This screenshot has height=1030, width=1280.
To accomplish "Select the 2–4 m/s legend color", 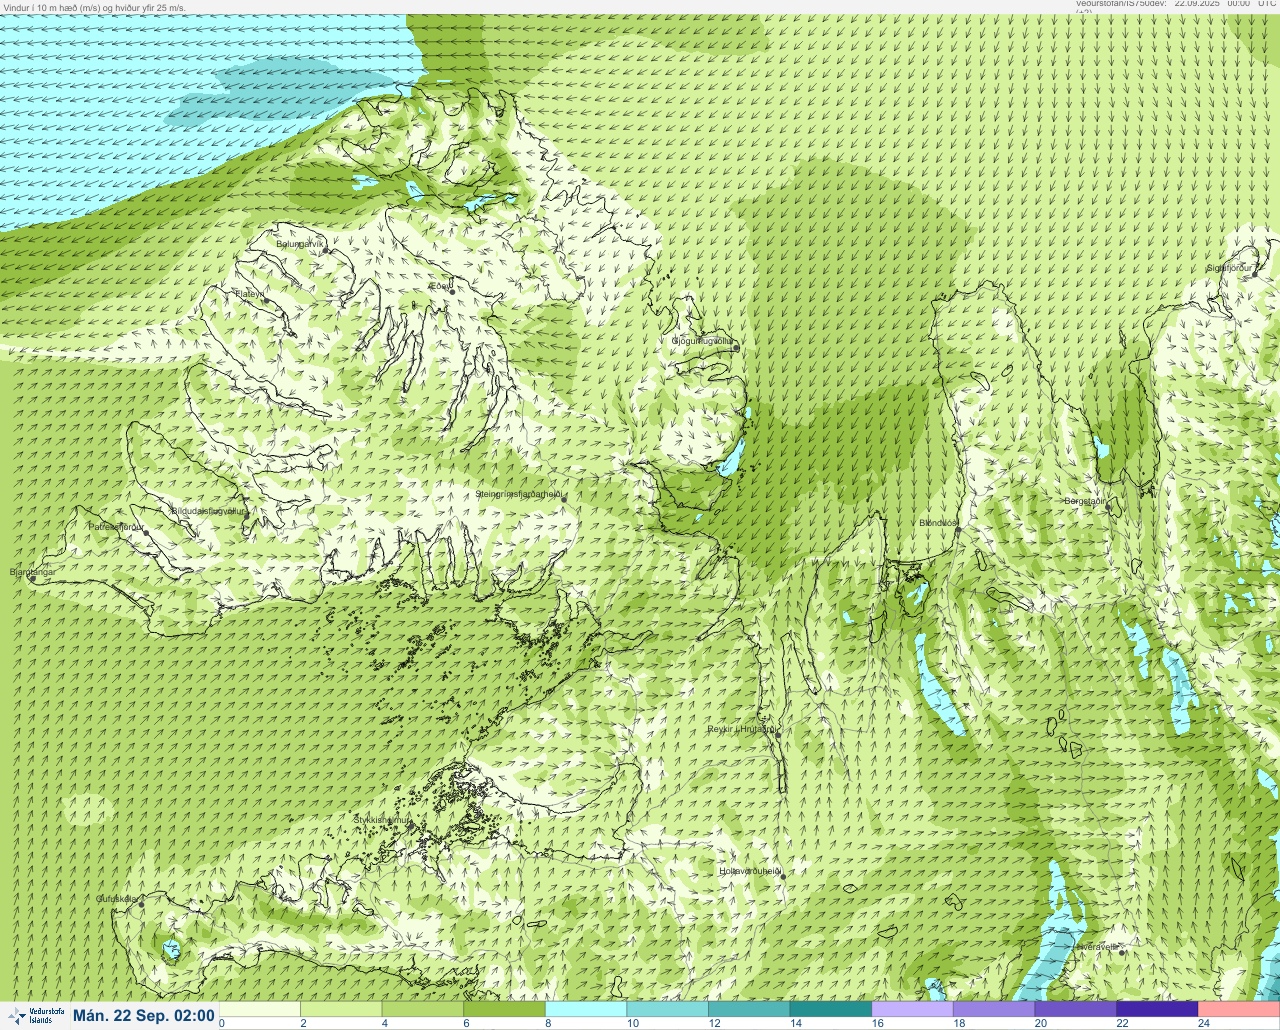I will pos(342,1009).
